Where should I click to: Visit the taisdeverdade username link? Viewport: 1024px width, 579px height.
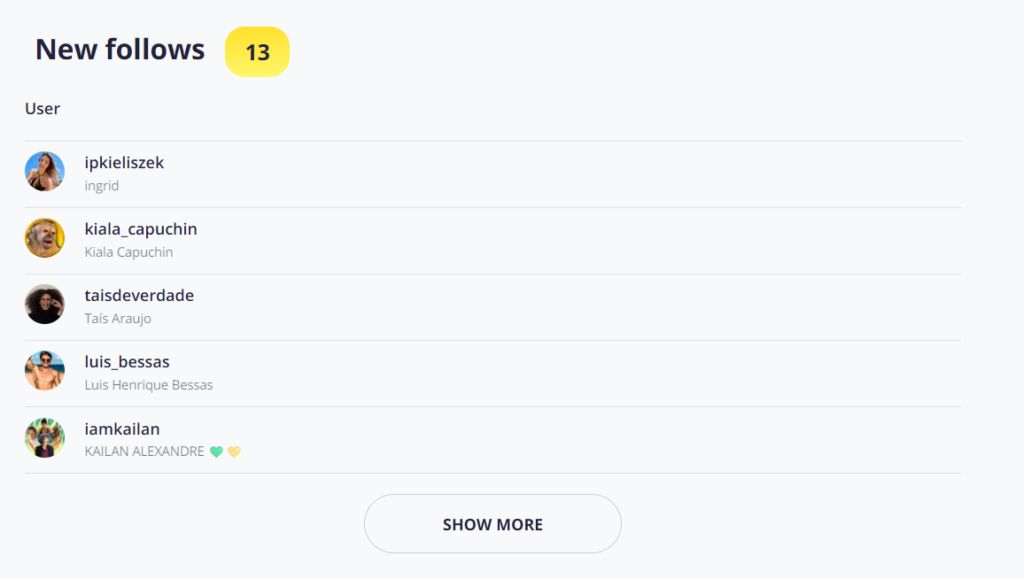(x=139, y=295)
